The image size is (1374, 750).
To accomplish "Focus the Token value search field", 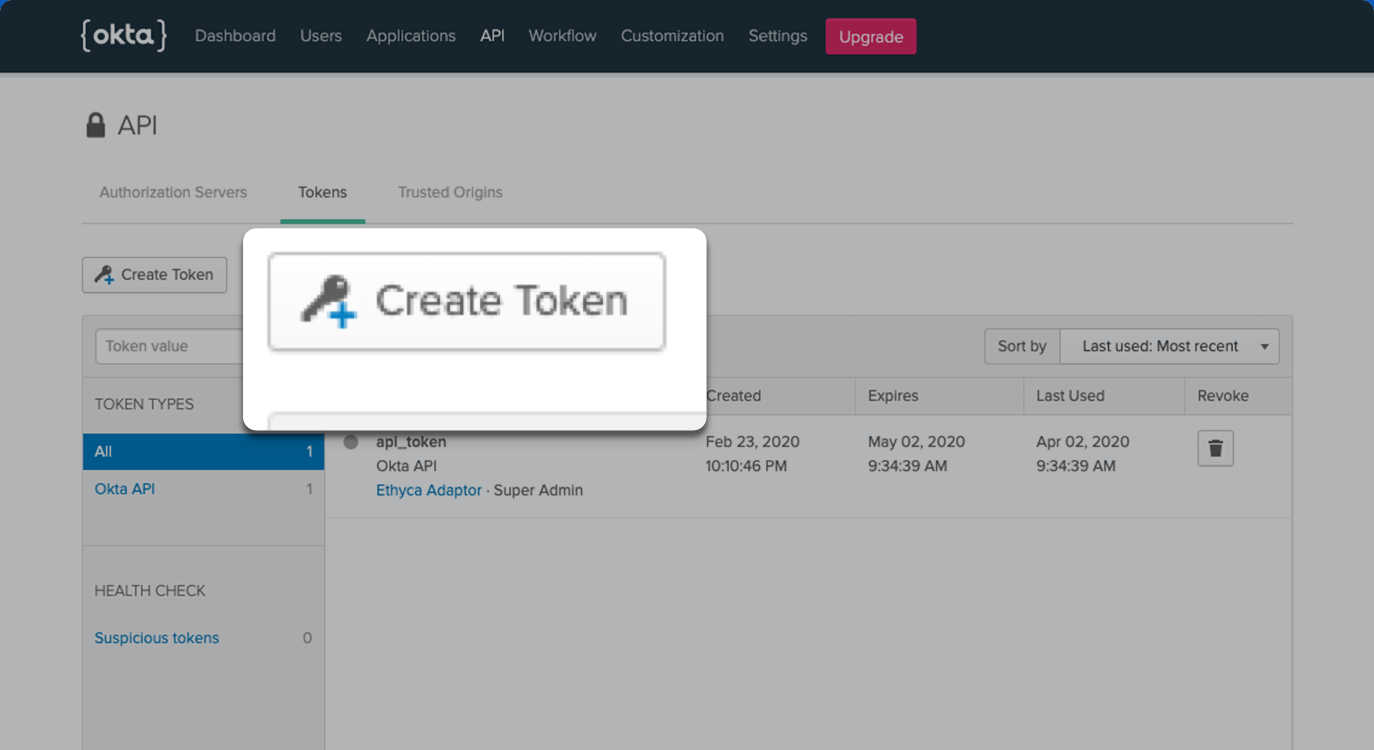I will coord(170,346).
